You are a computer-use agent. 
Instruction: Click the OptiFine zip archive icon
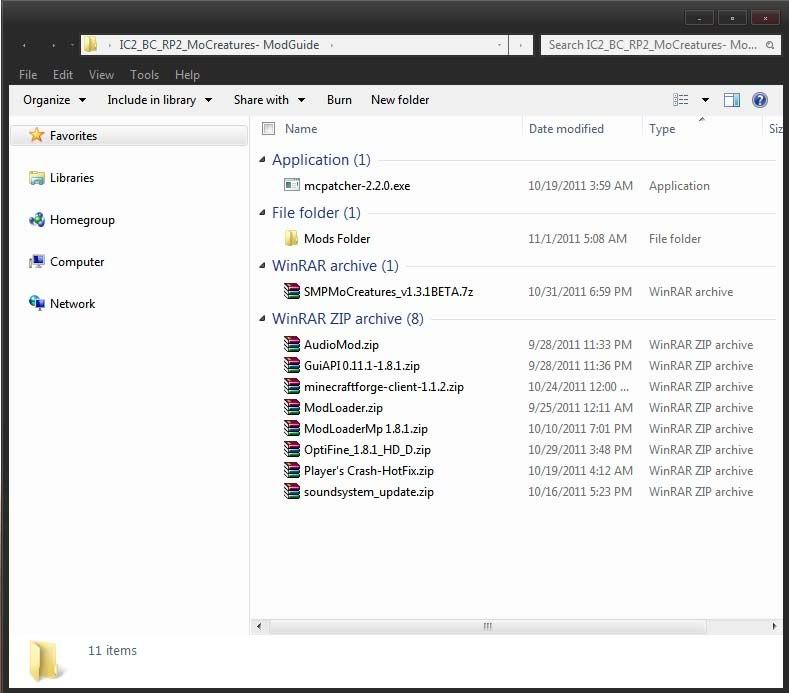click(x=291, y=449)
